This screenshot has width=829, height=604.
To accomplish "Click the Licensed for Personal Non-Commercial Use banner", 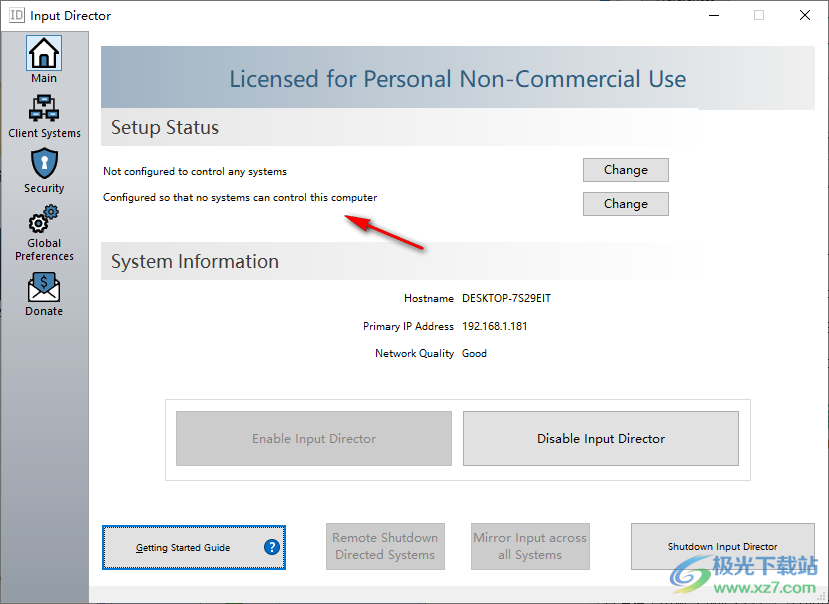I will coord(458,79).
